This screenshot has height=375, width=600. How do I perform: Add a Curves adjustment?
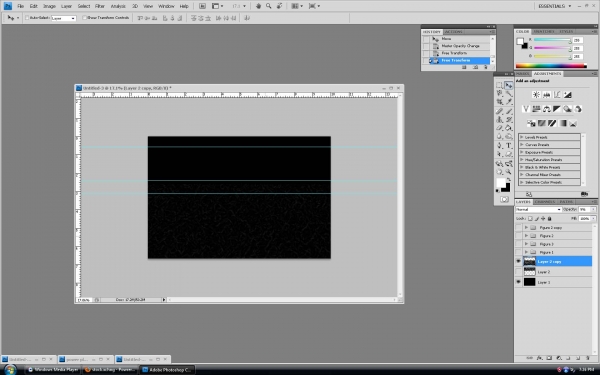(557, 95)
